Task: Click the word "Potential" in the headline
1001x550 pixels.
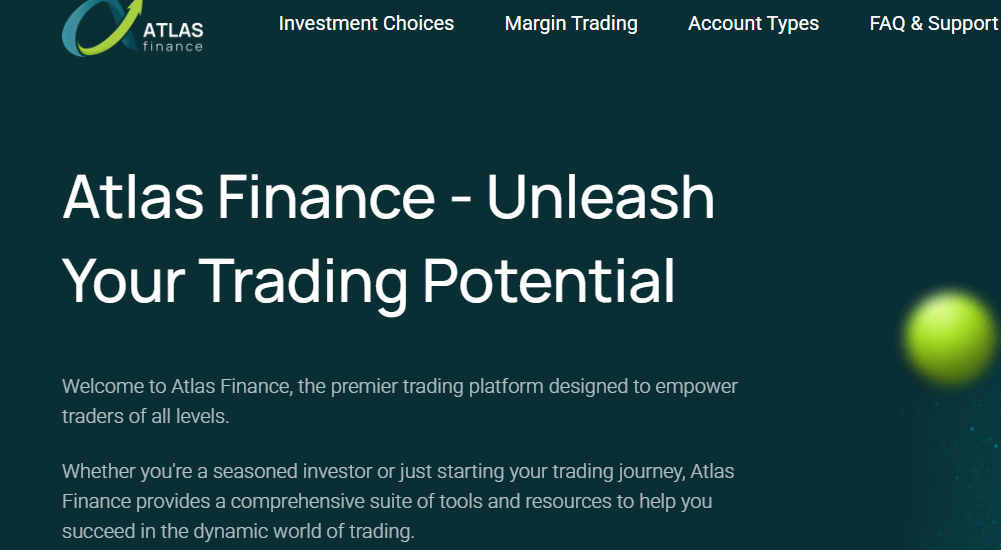Action: click(x=549, y=280)
